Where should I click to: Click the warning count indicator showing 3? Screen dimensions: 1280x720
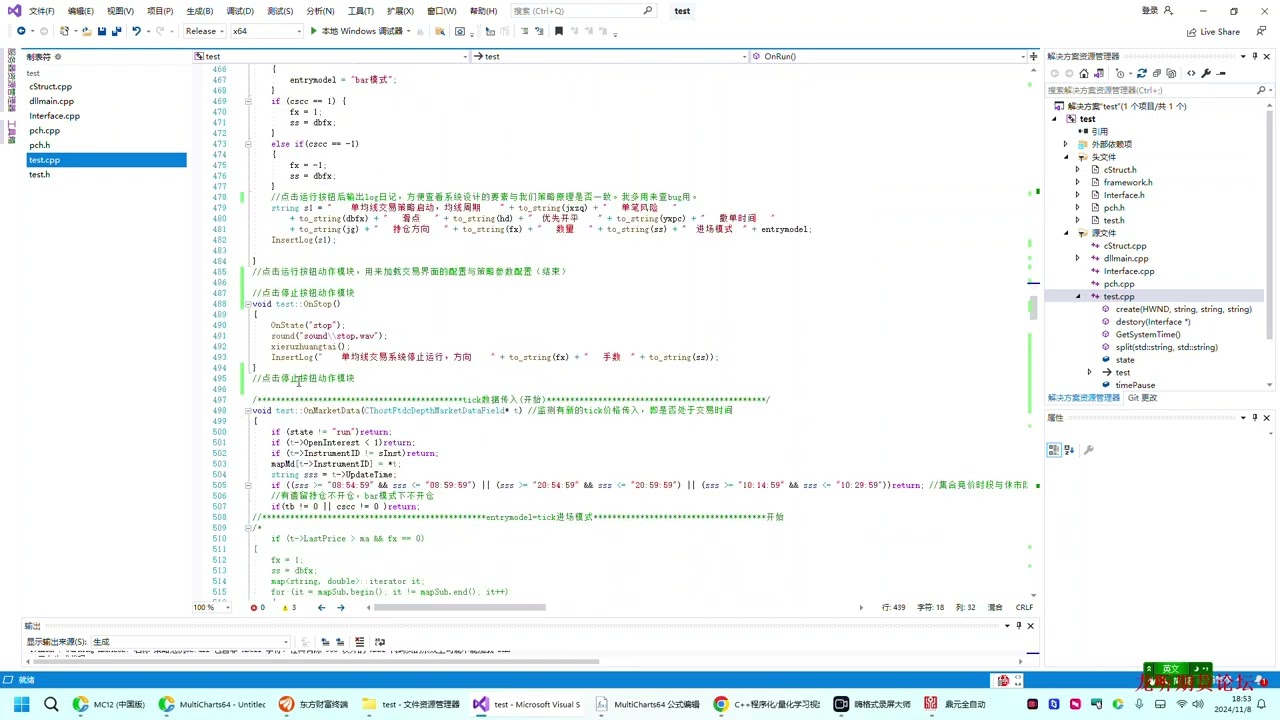288,607
